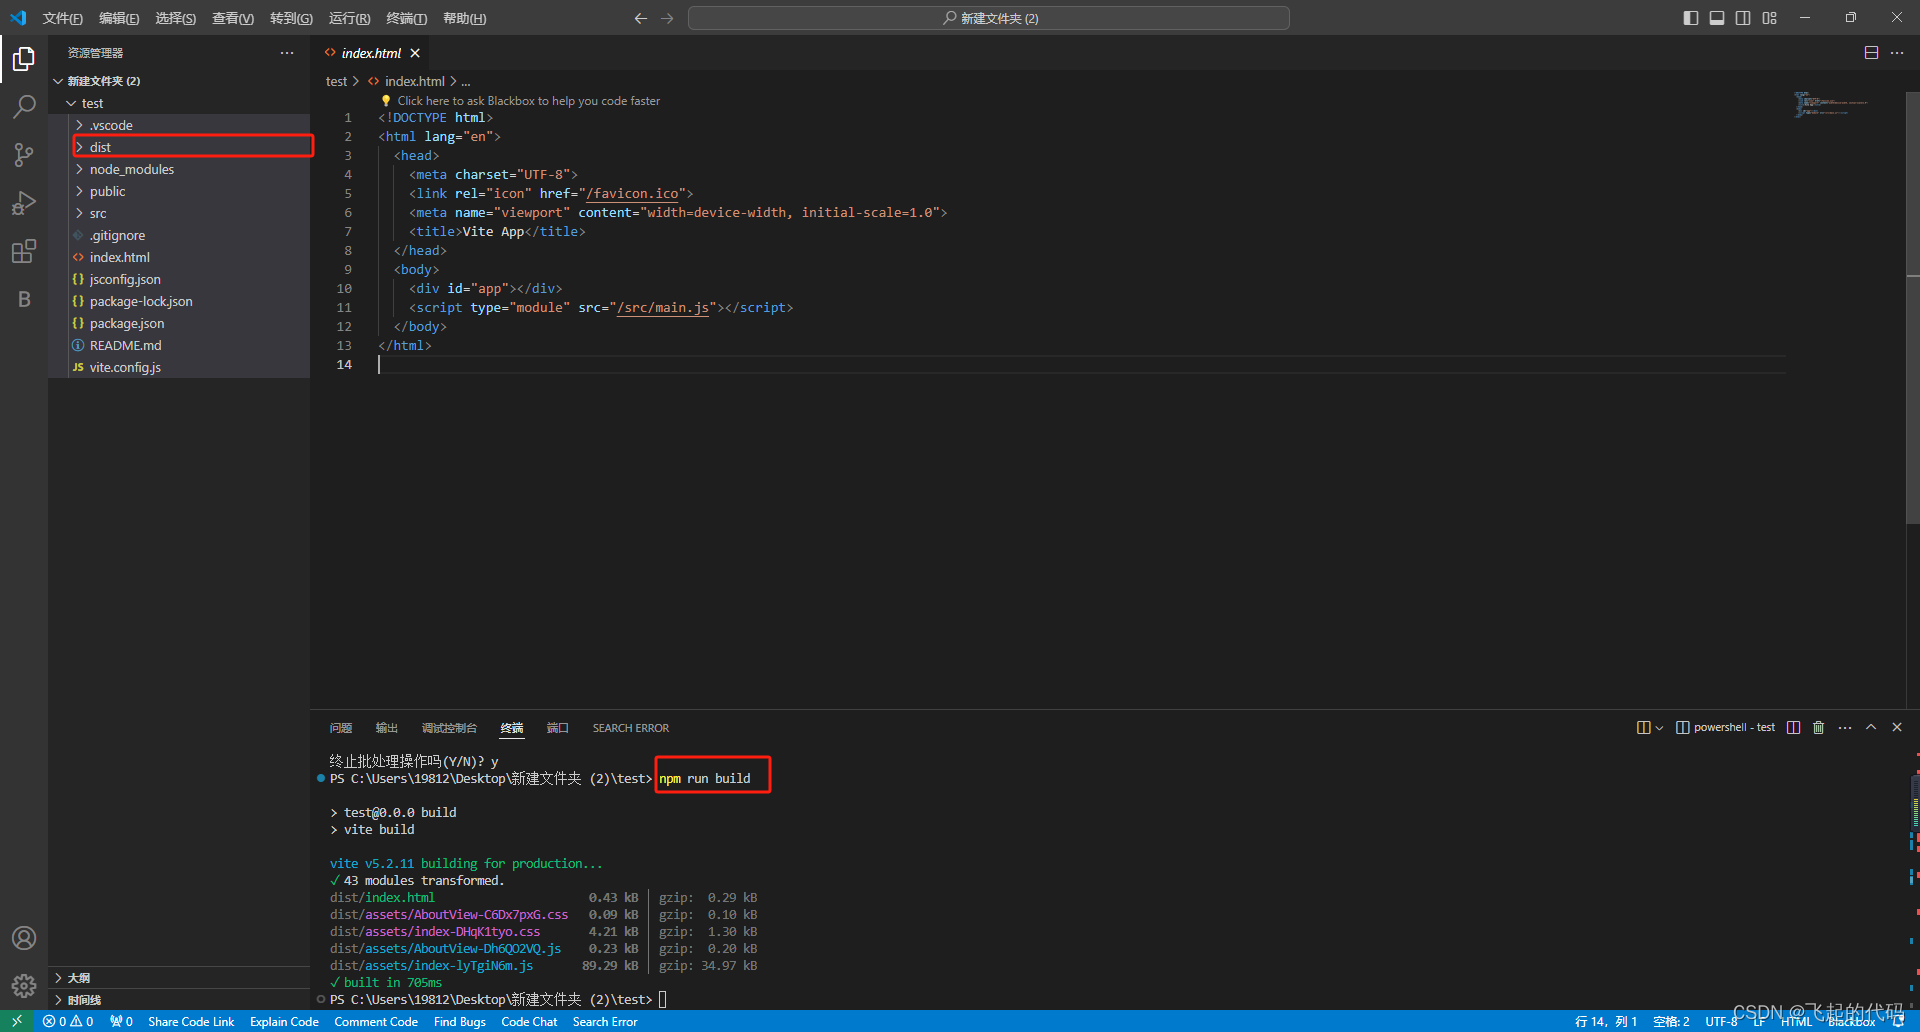Switch to the 调试控制台 panel tab

pos(450,728)
